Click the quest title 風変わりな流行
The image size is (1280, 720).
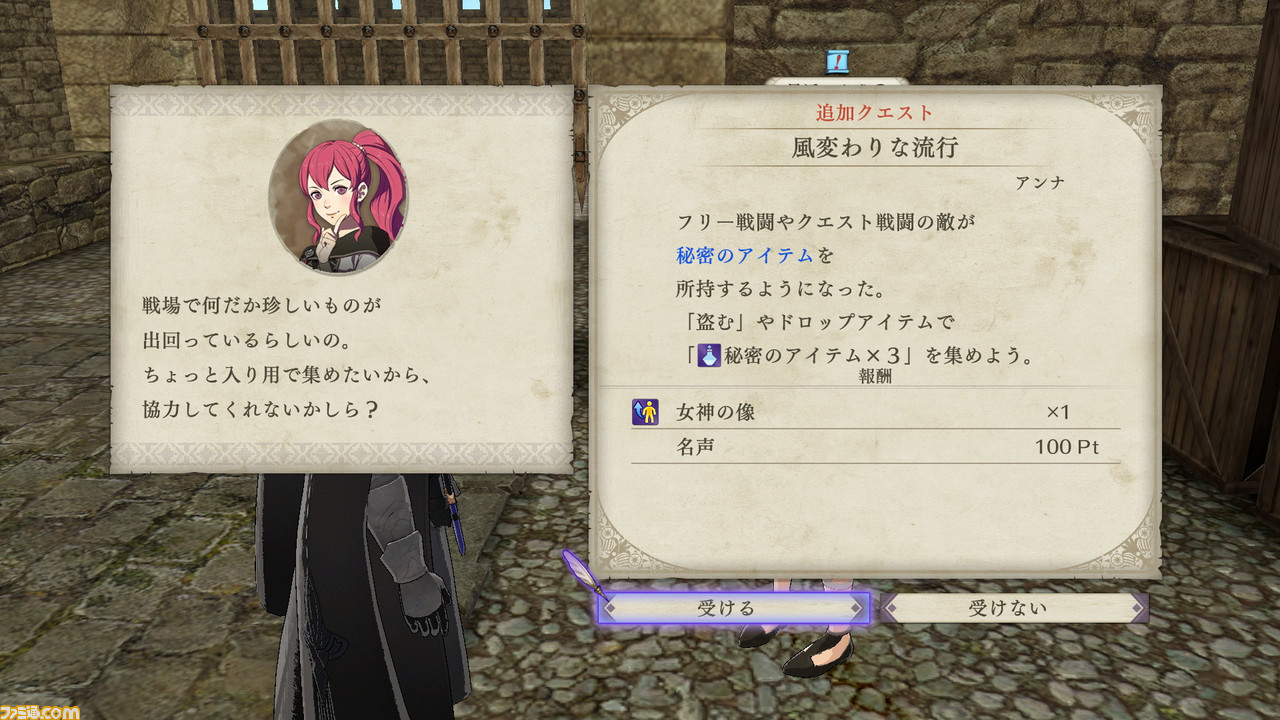click(x=875, y=148)
